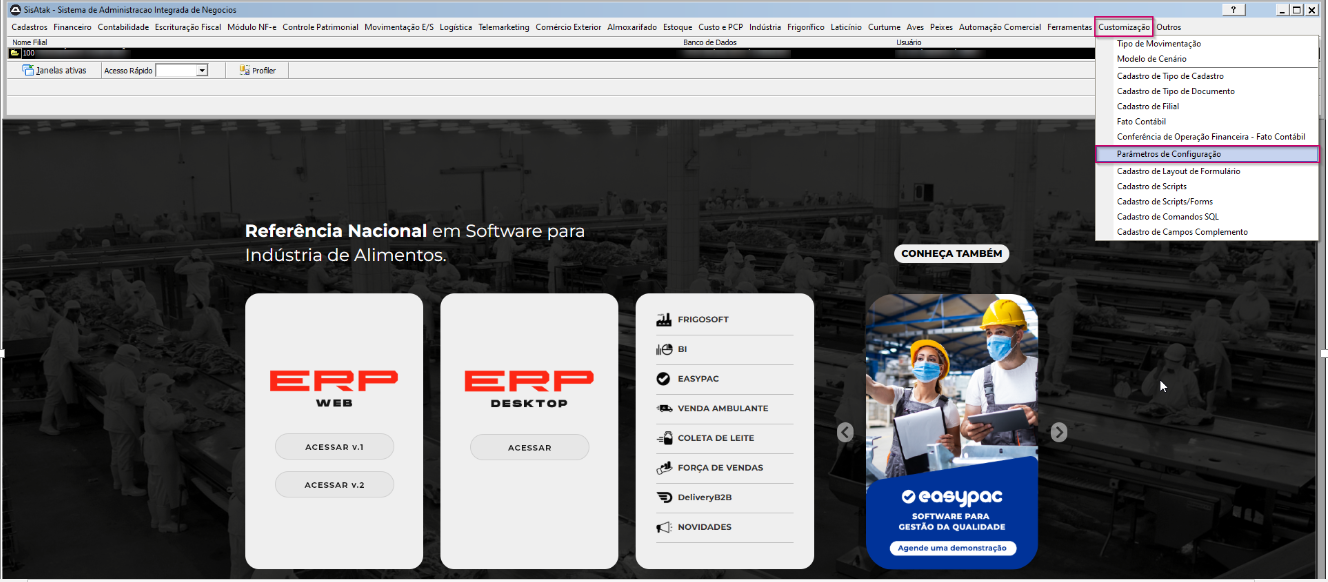This screenshot has width=1328, height=582.
Task: Click inside the Acesso Rápido combo field
Action: click(176, 71)
